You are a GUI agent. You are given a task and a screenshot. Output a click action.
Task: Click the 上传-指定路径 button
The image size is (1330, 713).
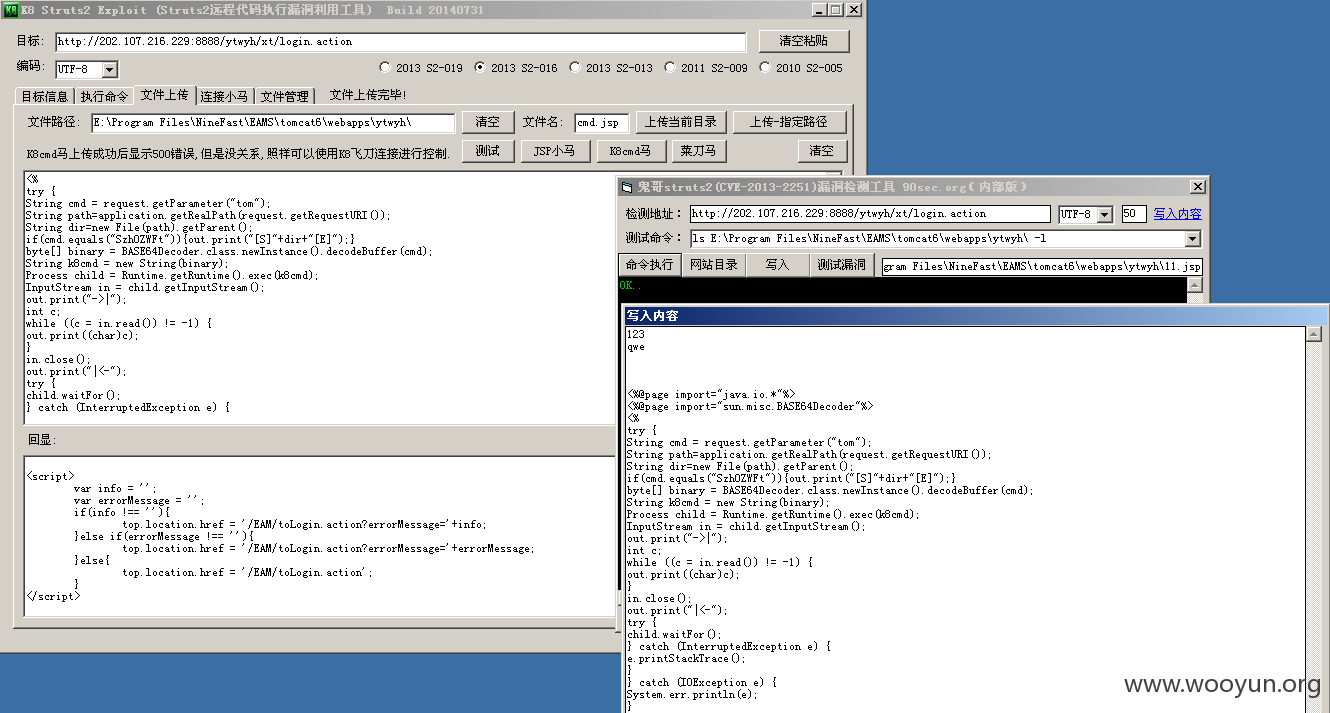789,122
